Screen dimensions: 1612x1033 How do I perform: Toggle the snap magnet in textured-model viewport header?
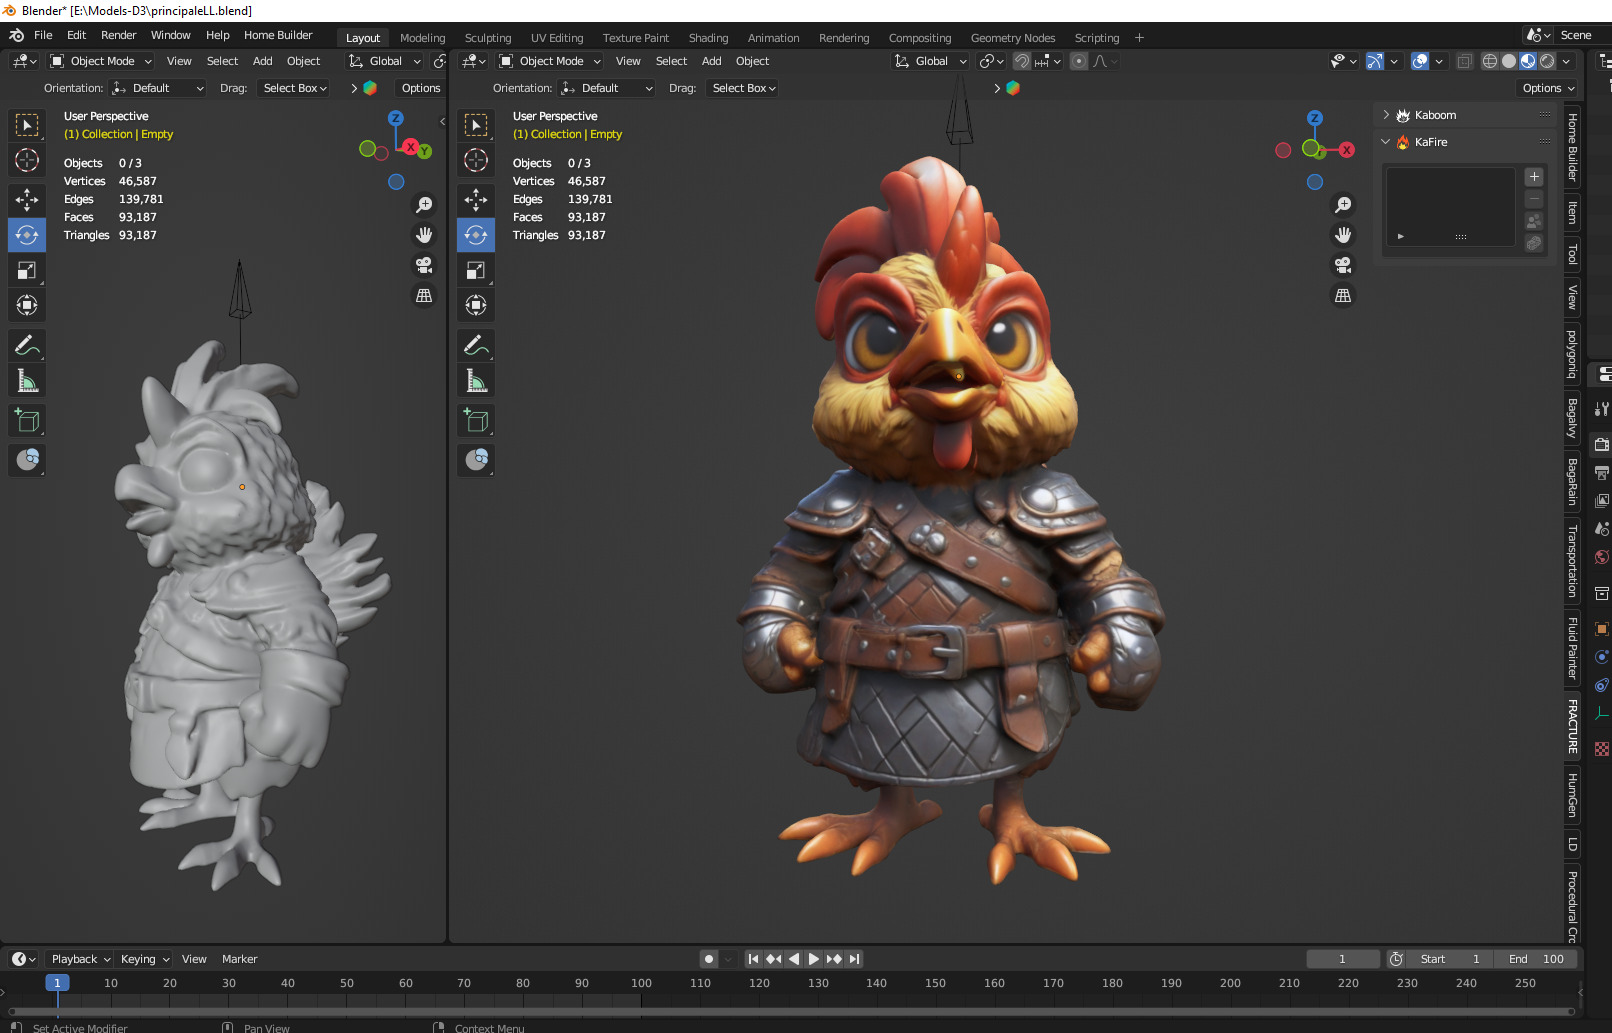[x=1021, y=61]
